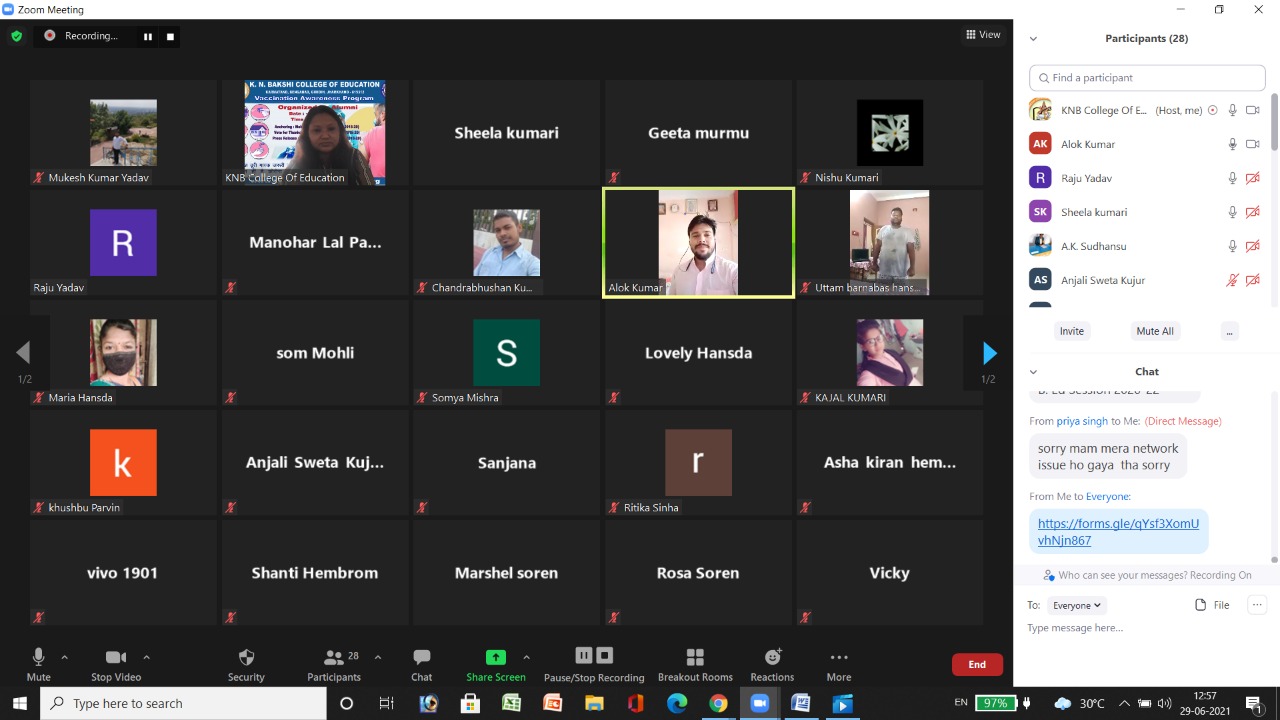Click the Word icon in the taskbar
Viewport: 1280px width, 720px height.
point(800,703)
